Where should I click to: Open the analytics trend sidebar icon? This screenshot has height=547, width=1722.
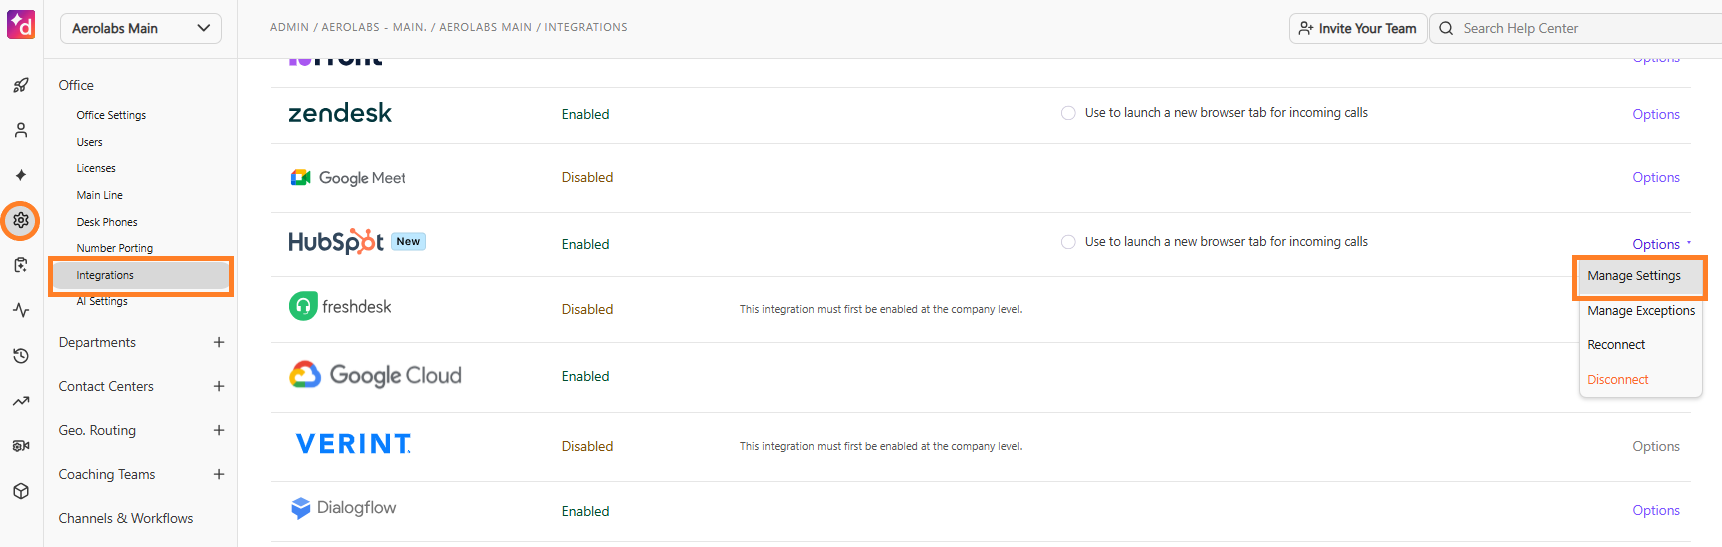coord(21,401)
